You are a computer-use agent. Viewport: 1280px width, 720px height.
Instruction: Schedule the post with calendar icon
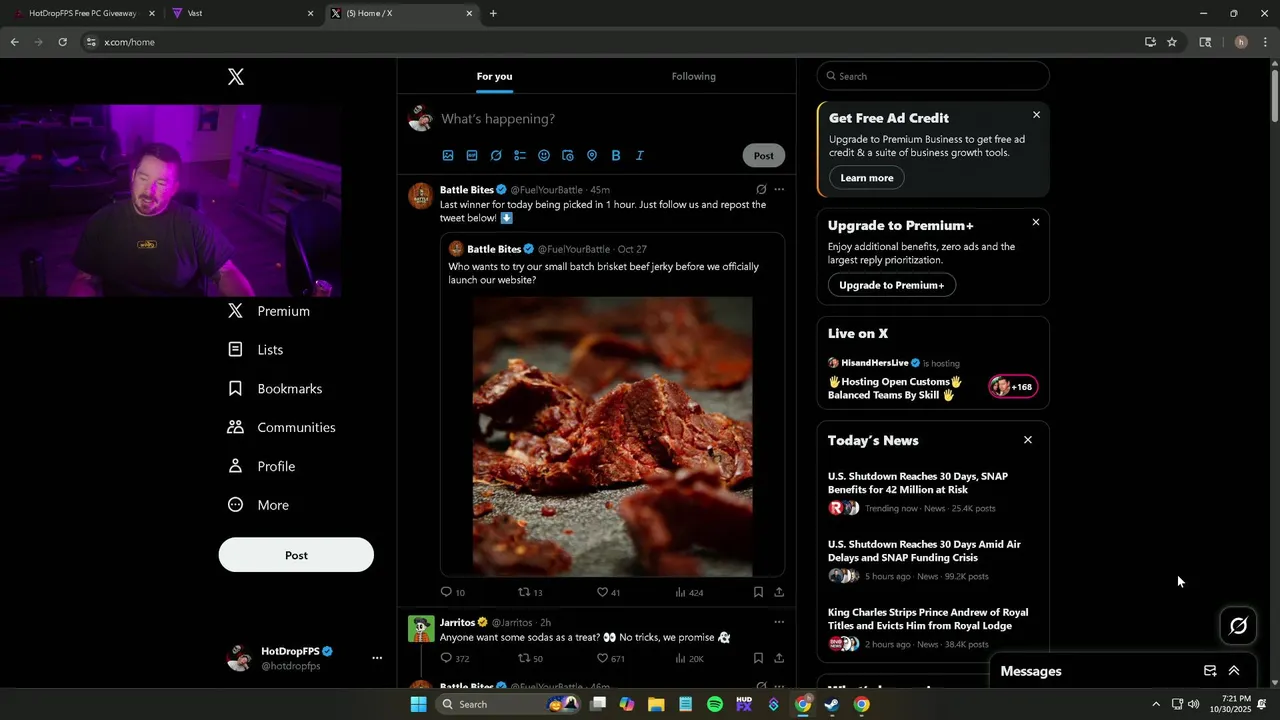click(x=568, y=156)
